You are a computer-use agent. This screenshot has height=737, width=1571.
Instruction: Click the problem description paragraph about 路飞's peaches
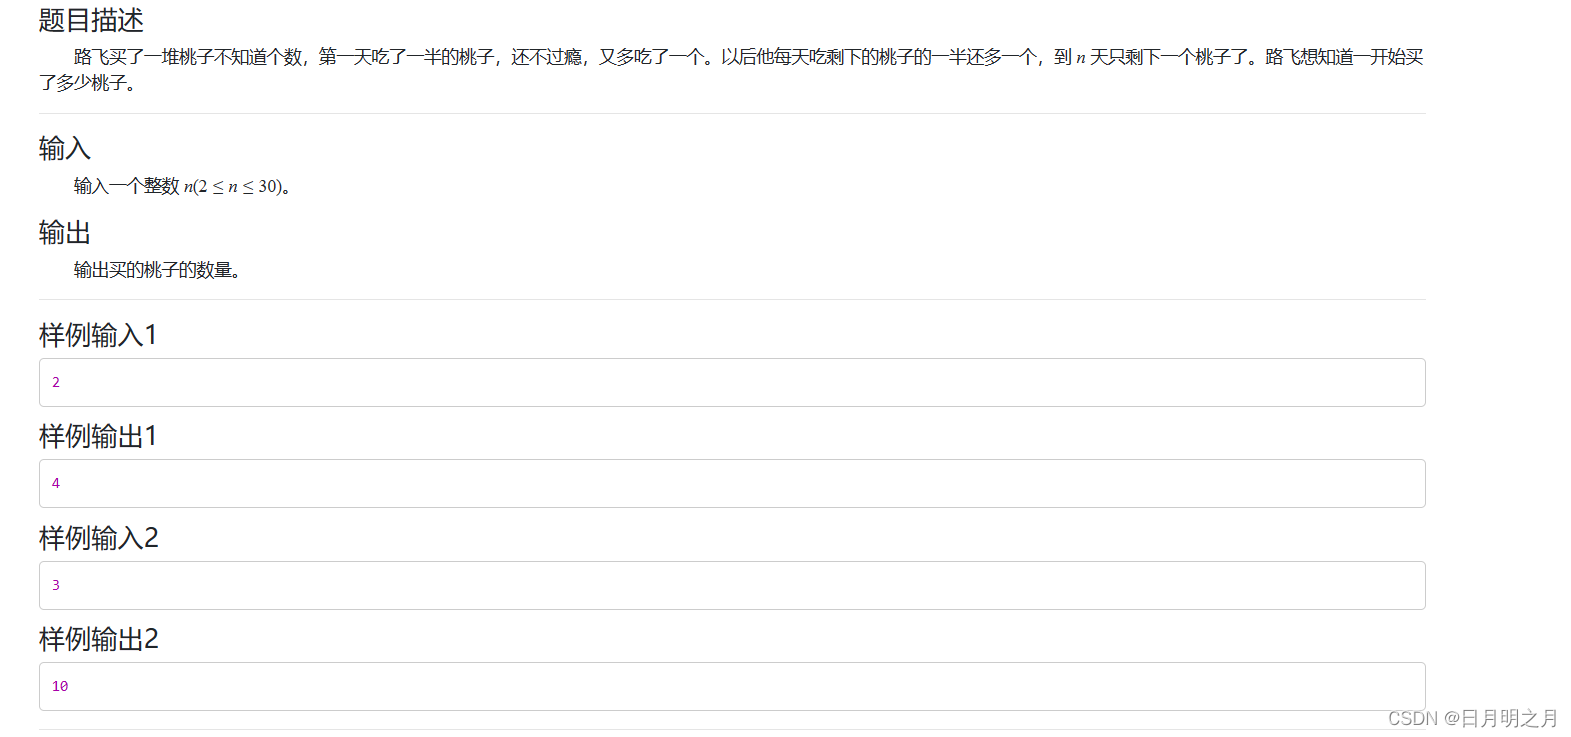click(731, 70)
